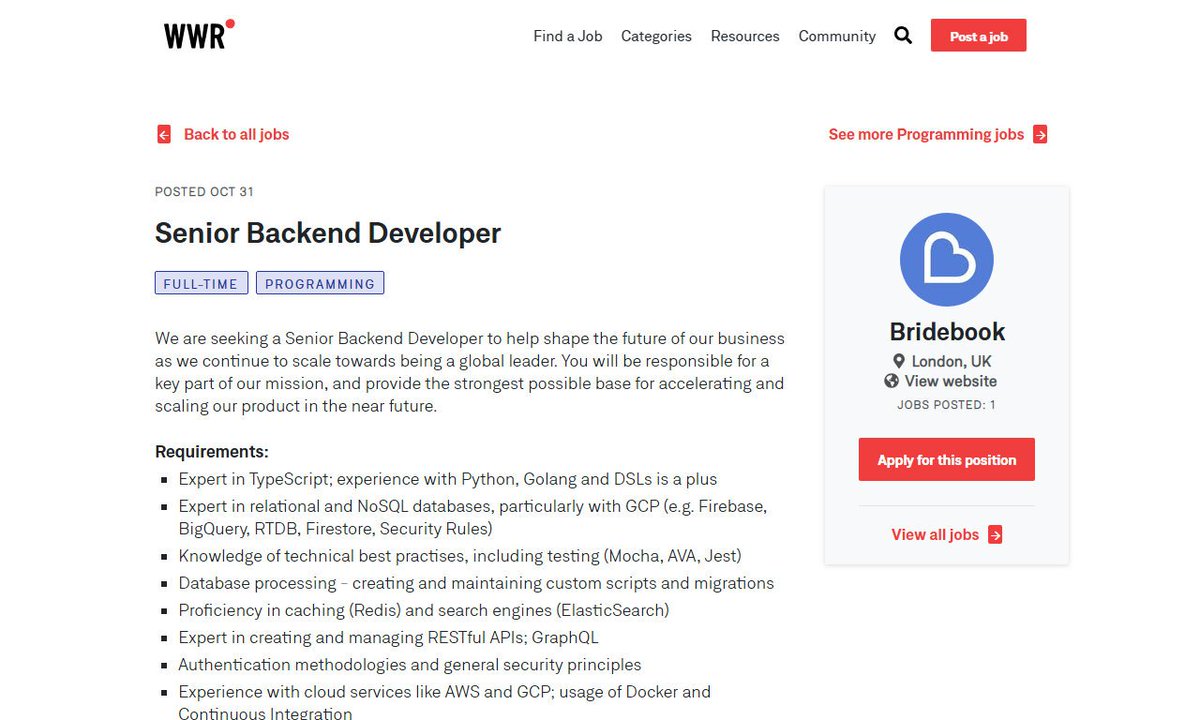Image resolution: width=1200 pixels, height=720 pixels.
Task: Open the Resources menu
Action: (x=745, y=36)
